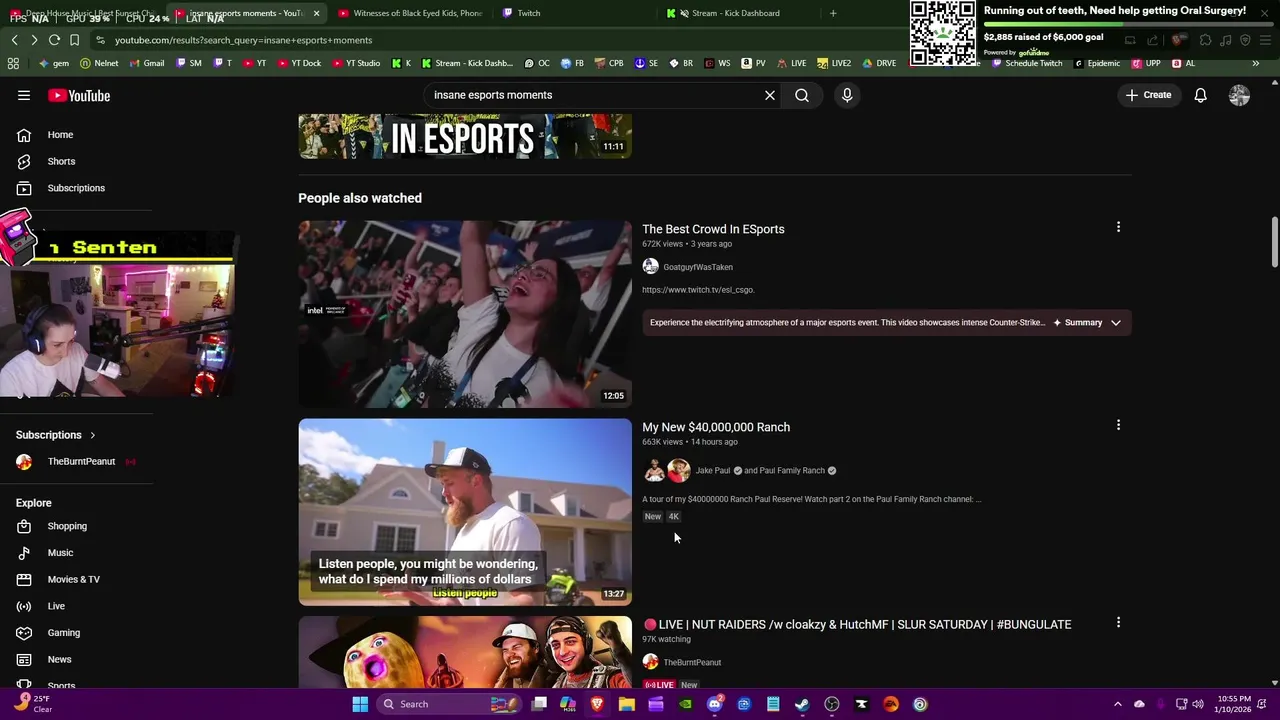Open options for the Ranch video
The width and height of the screenshot is (1280, 720).
click(1118, 426)
